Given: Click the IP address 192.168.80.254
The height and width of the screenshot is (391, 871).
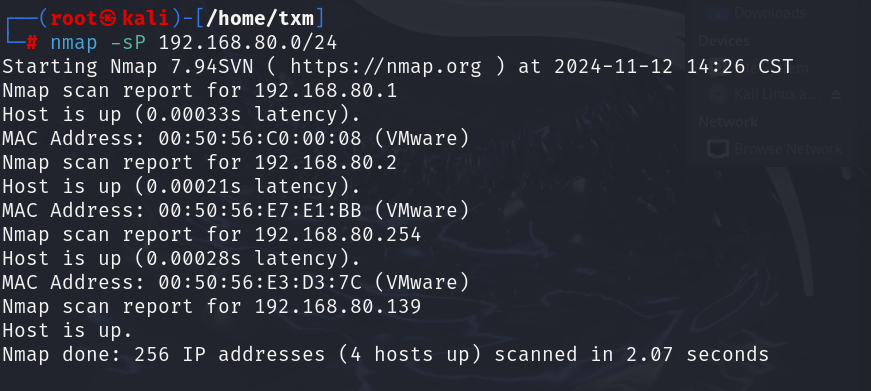Looking at the screenshot, I should (x=338, y=234).
